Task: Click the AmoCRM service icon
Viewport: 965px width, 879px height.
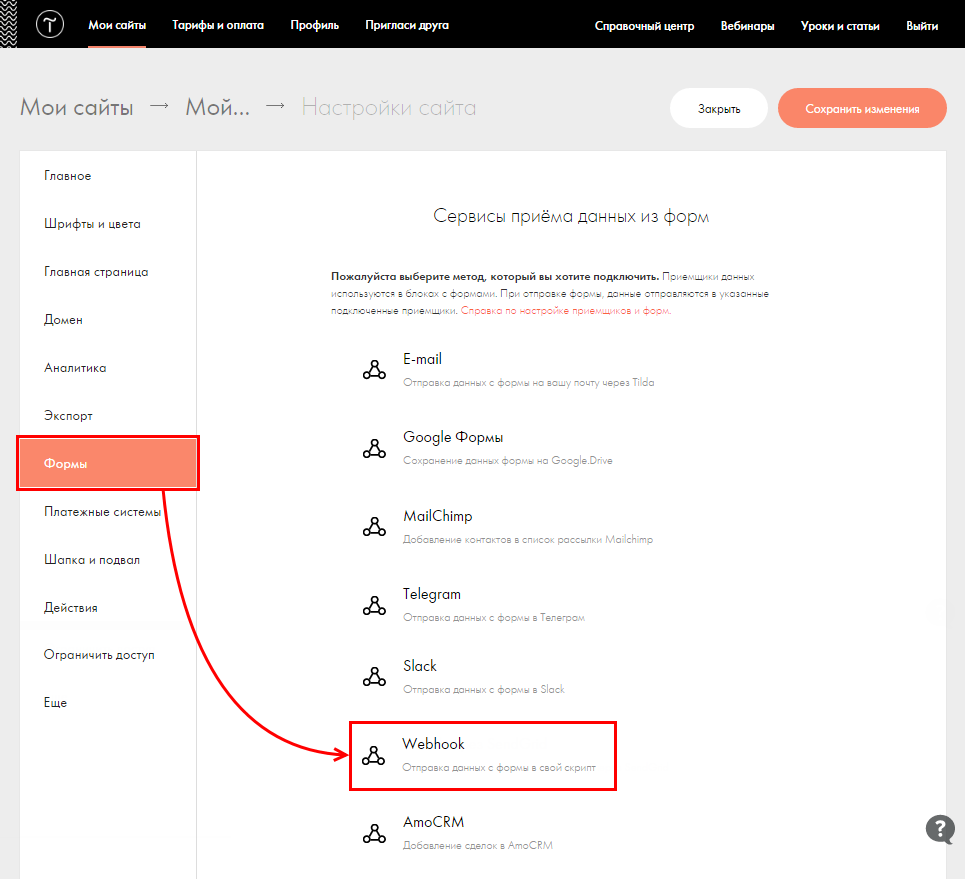Action: (373, 833)
